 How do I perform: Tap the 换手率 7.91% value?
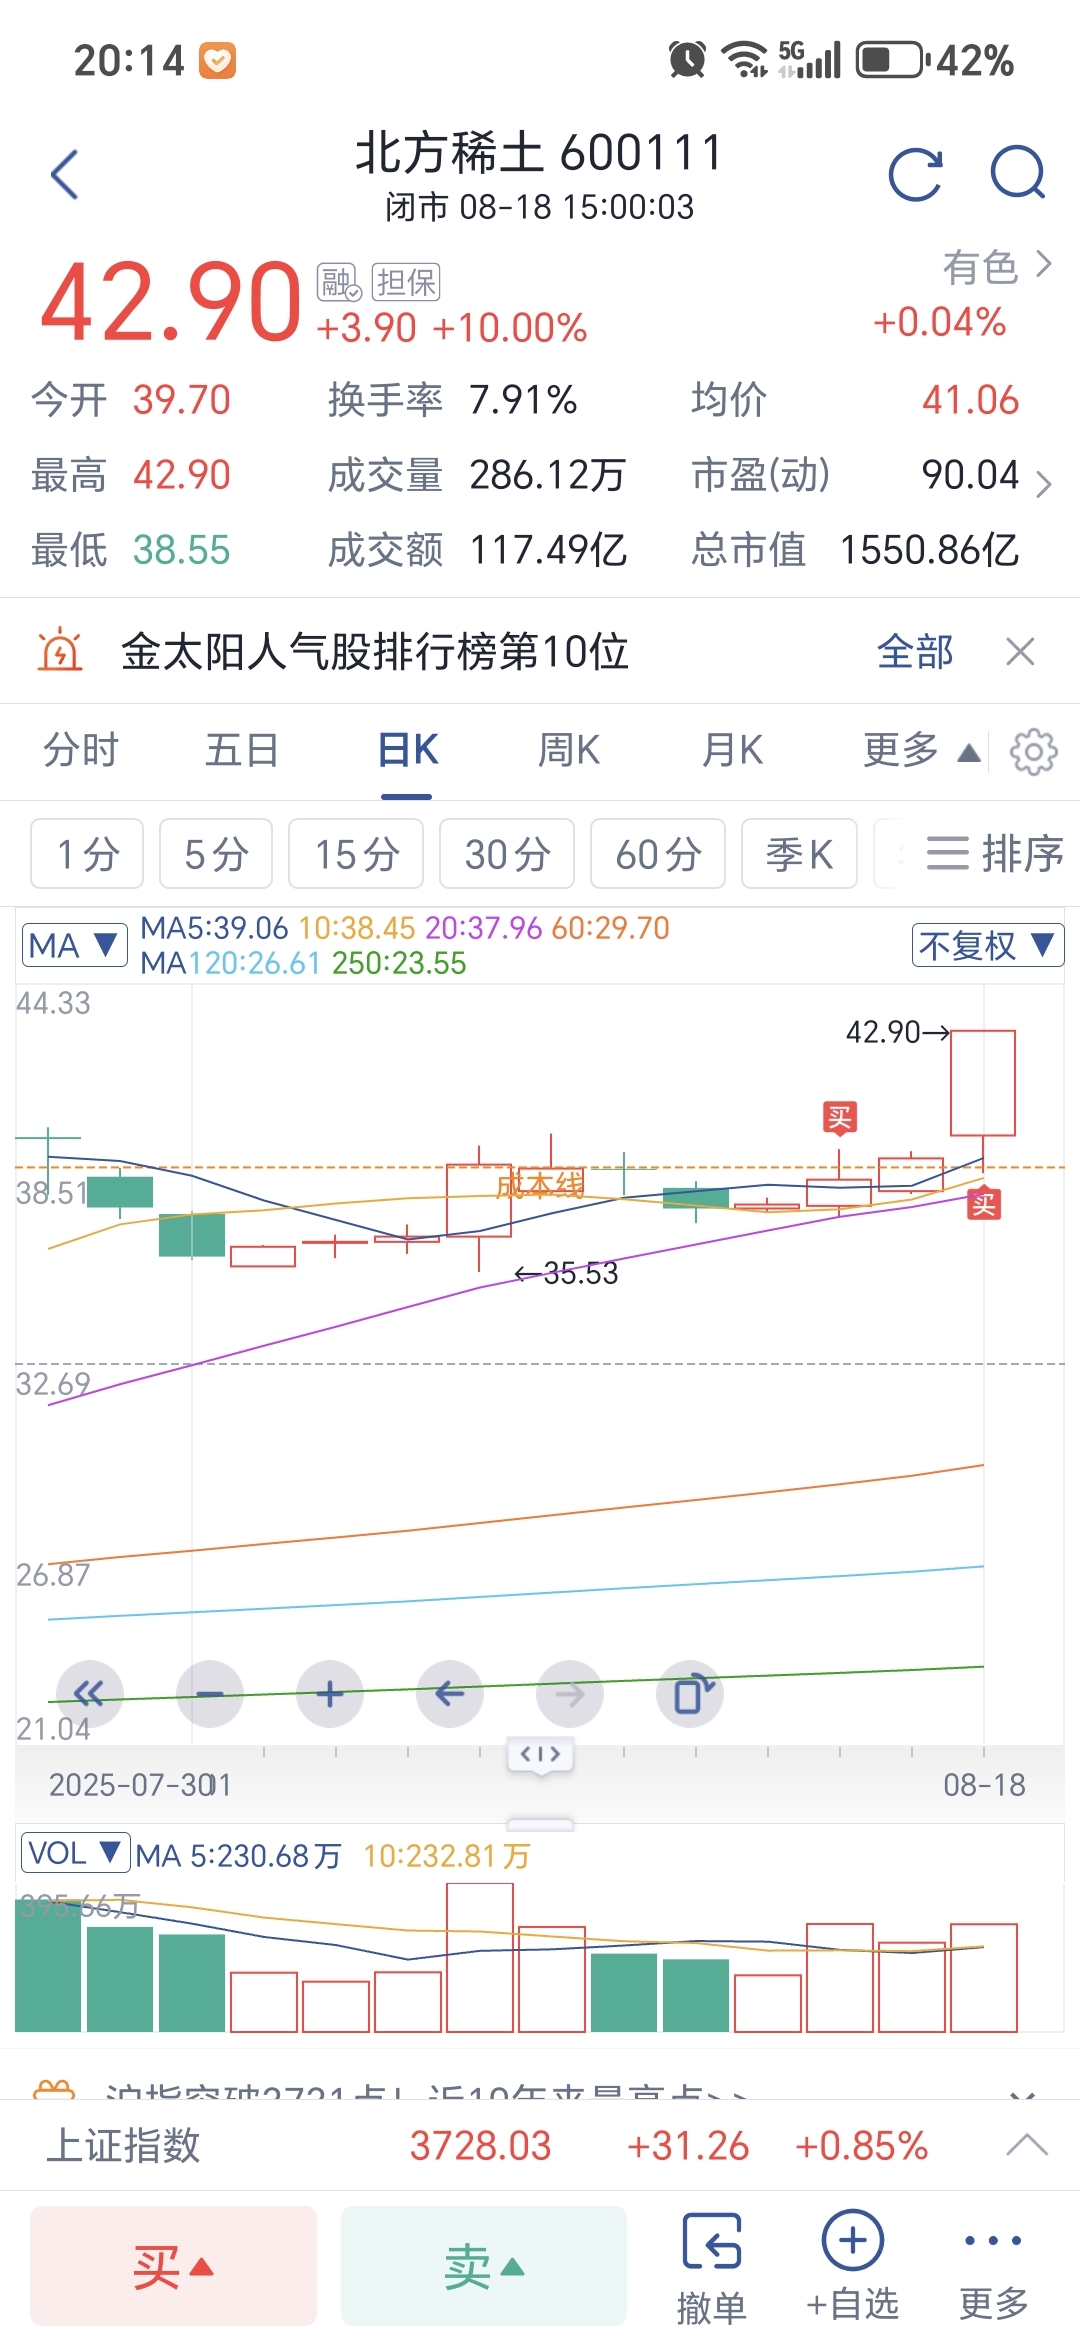click(x=523, y=400)
